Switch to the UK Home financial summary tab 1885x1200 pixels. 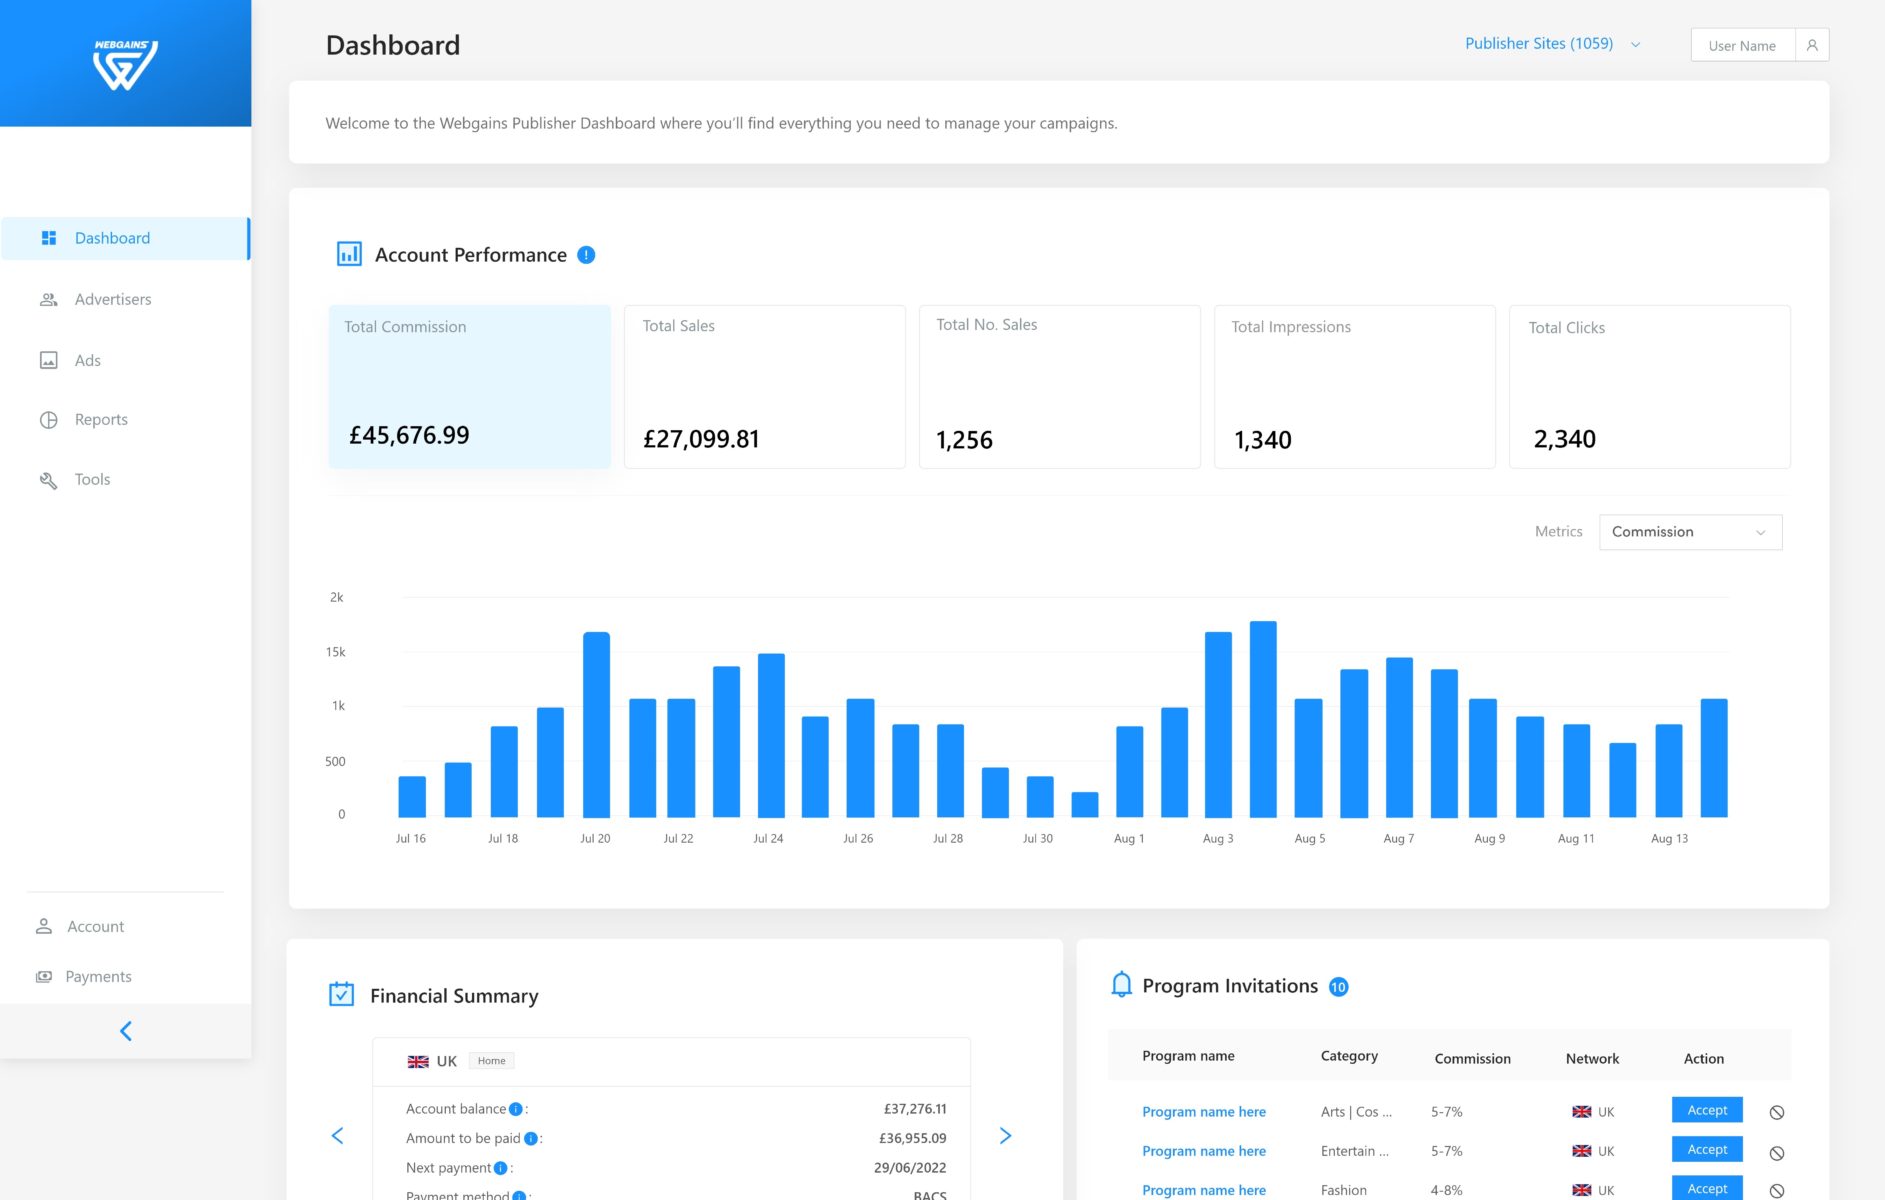[x=456, y=1061]
